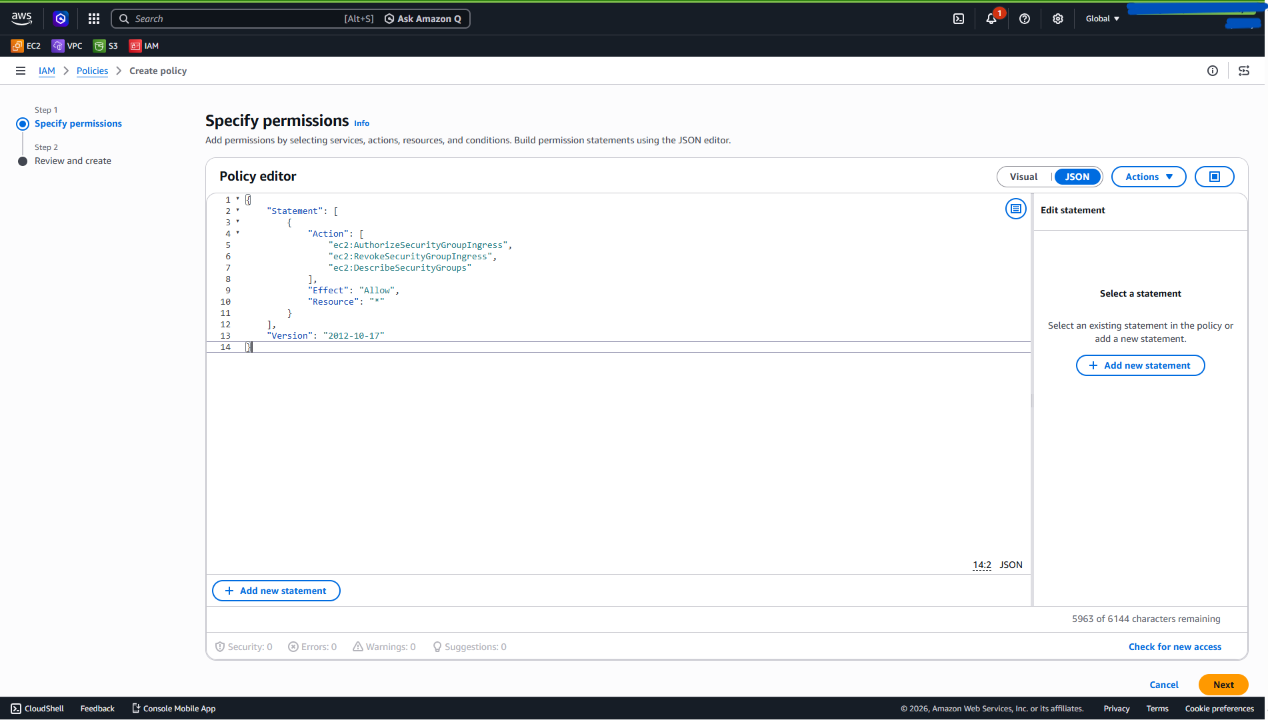Open the VPC shortcut in favorites bar
The height and width of the screenshot is (720, 1268).
click(x=67, y=46)
